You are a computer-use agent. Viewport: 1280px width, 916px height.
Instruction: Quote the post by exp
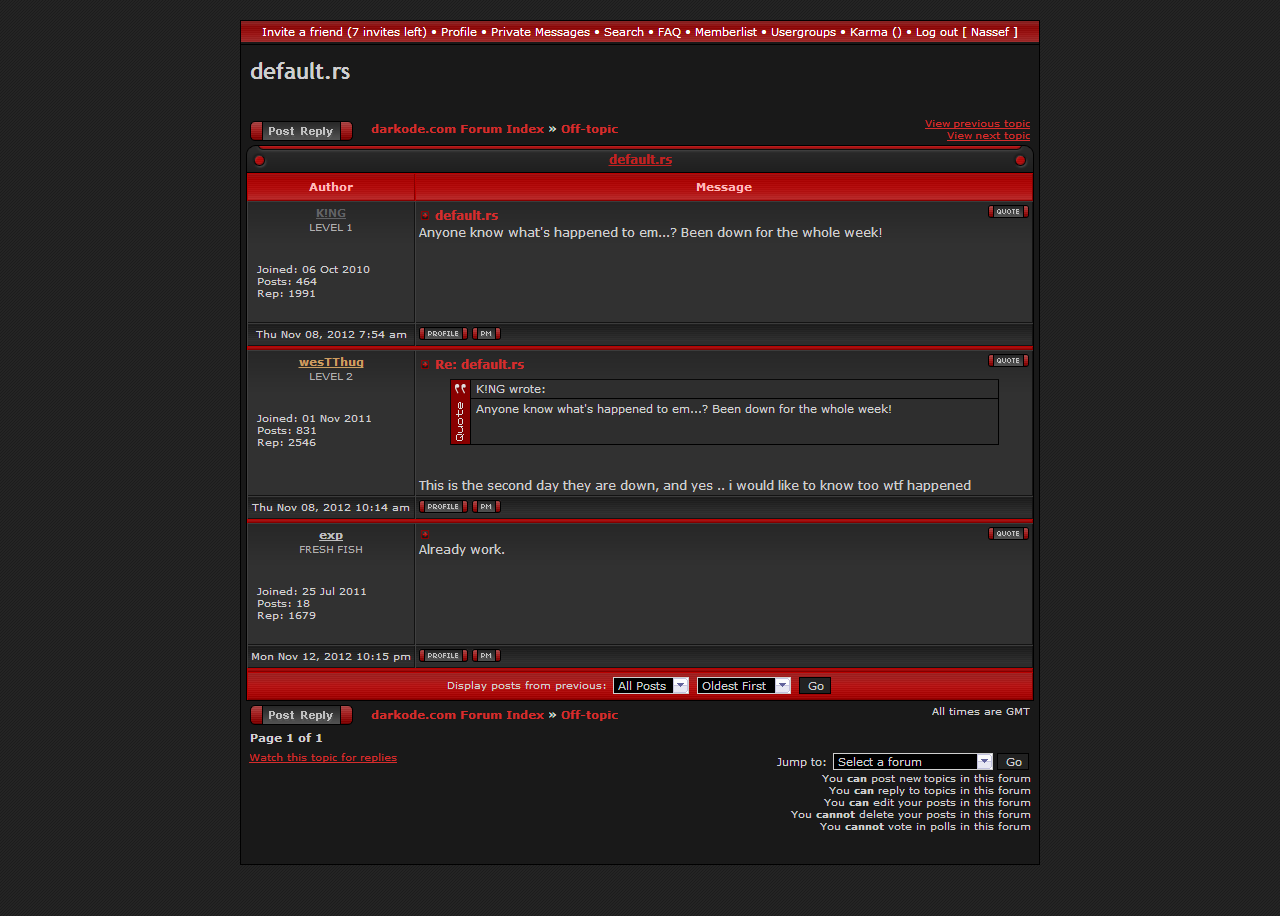(x=1008, y=534)
